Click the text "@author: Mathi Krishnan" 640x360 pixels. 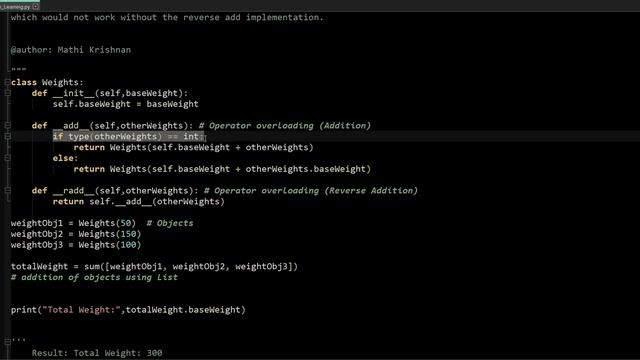pos(71,50)
